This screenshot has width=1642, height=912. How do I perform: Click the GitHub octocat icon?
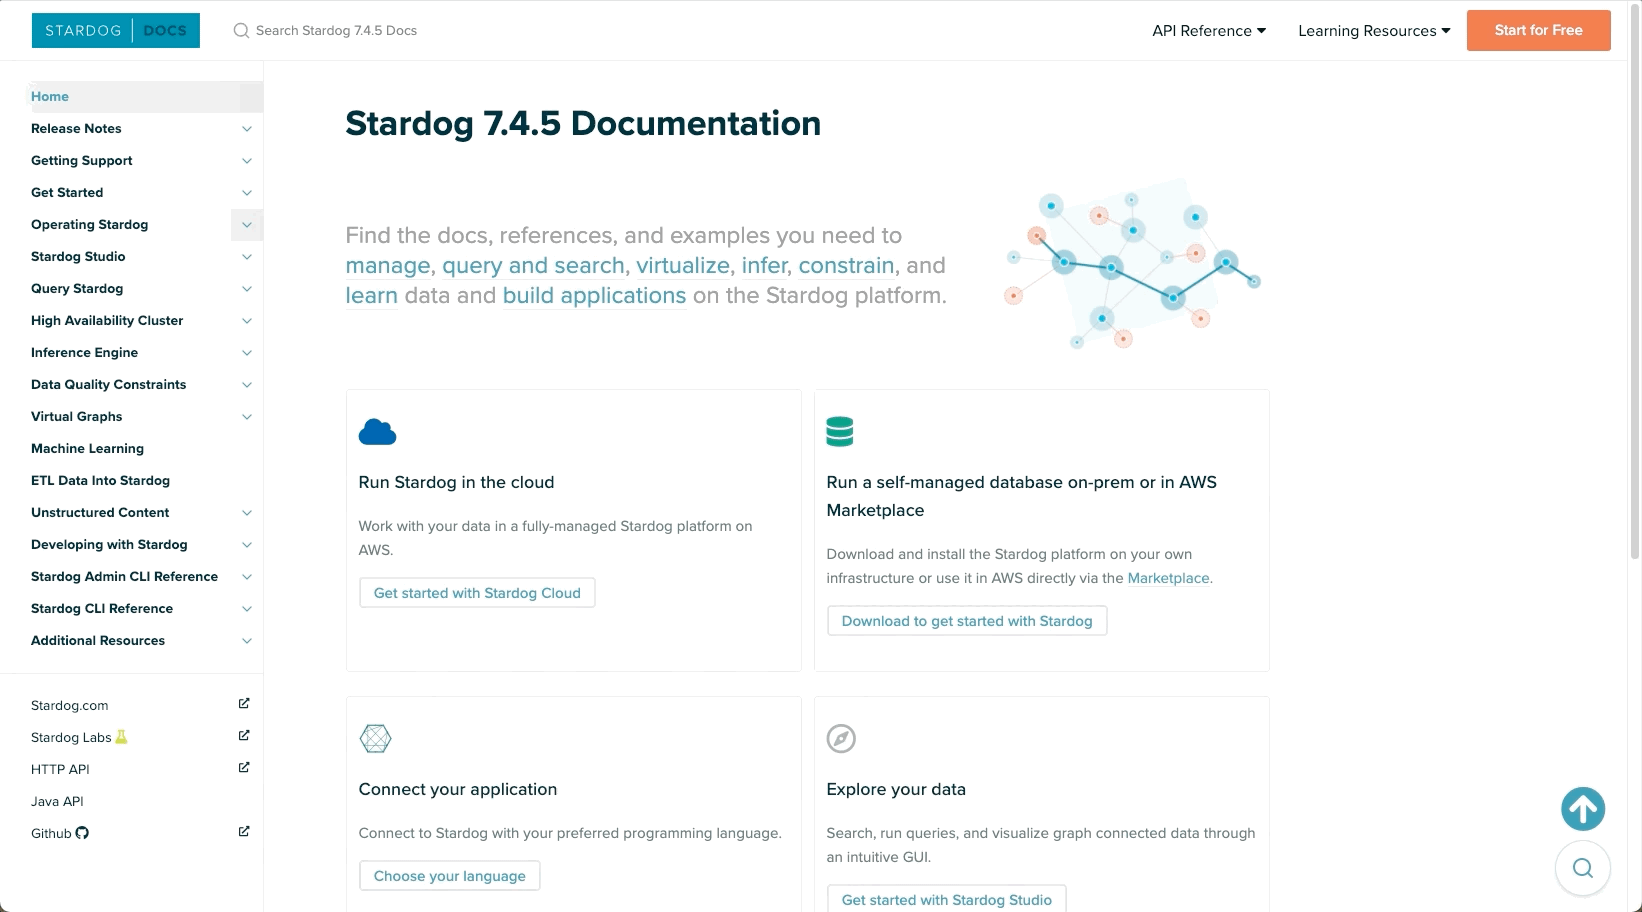coord(82,833)
